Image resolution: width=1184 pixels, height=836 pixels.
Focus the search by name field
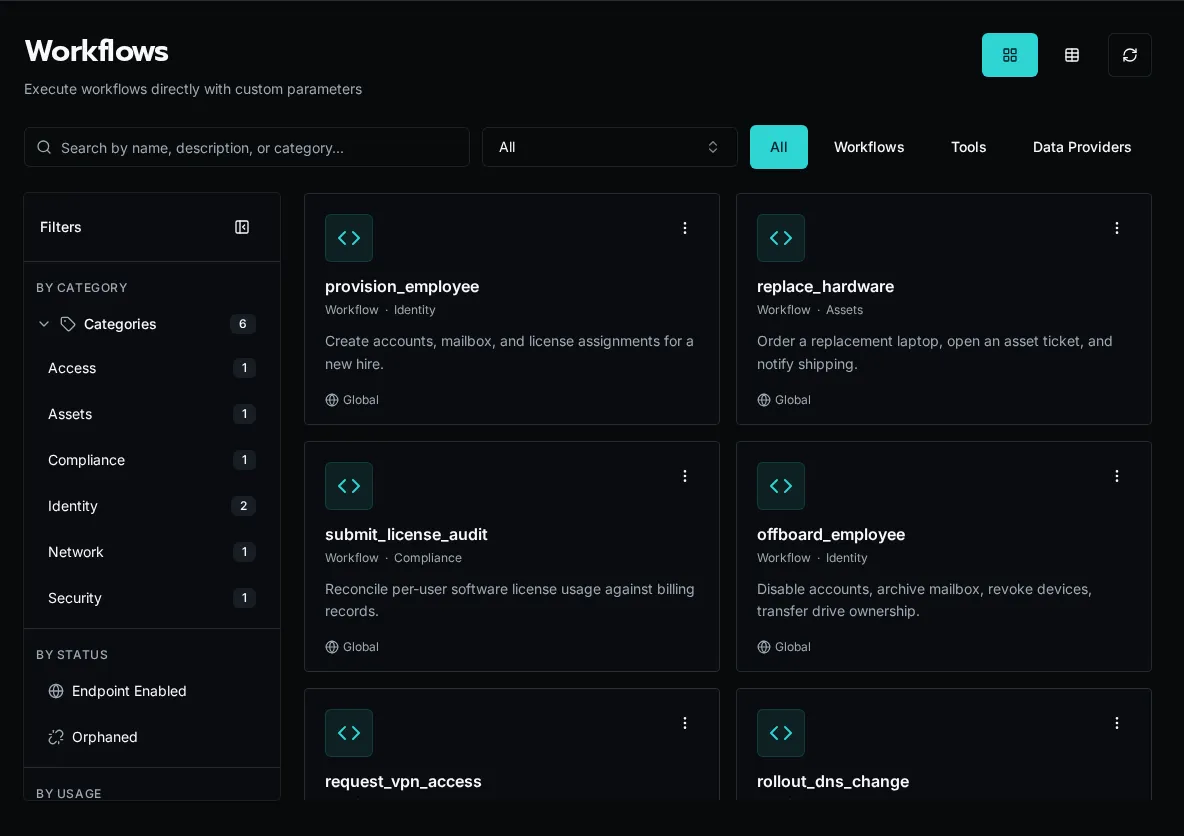247,147
